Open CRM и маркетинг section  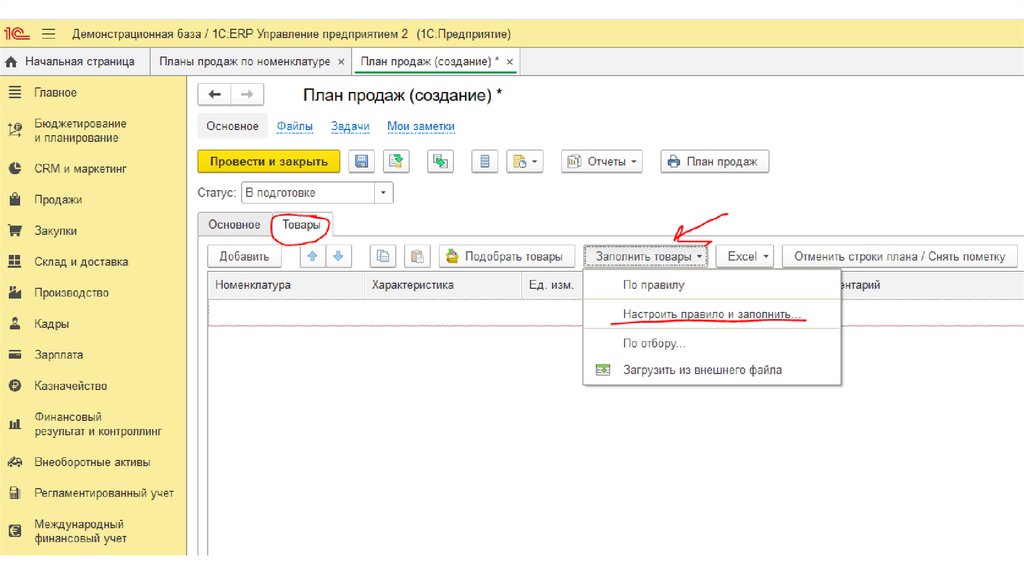pos(80,168)
